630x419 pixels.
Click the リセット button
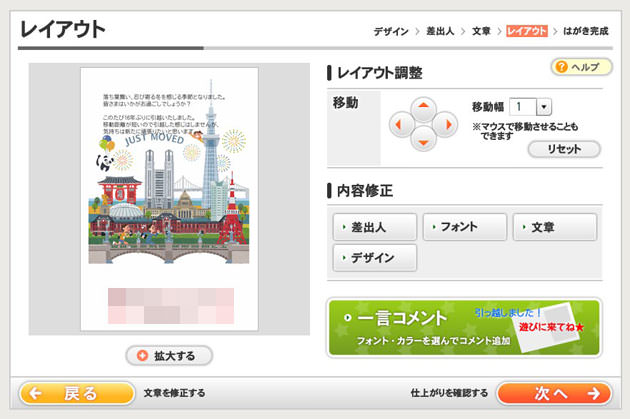564,149
